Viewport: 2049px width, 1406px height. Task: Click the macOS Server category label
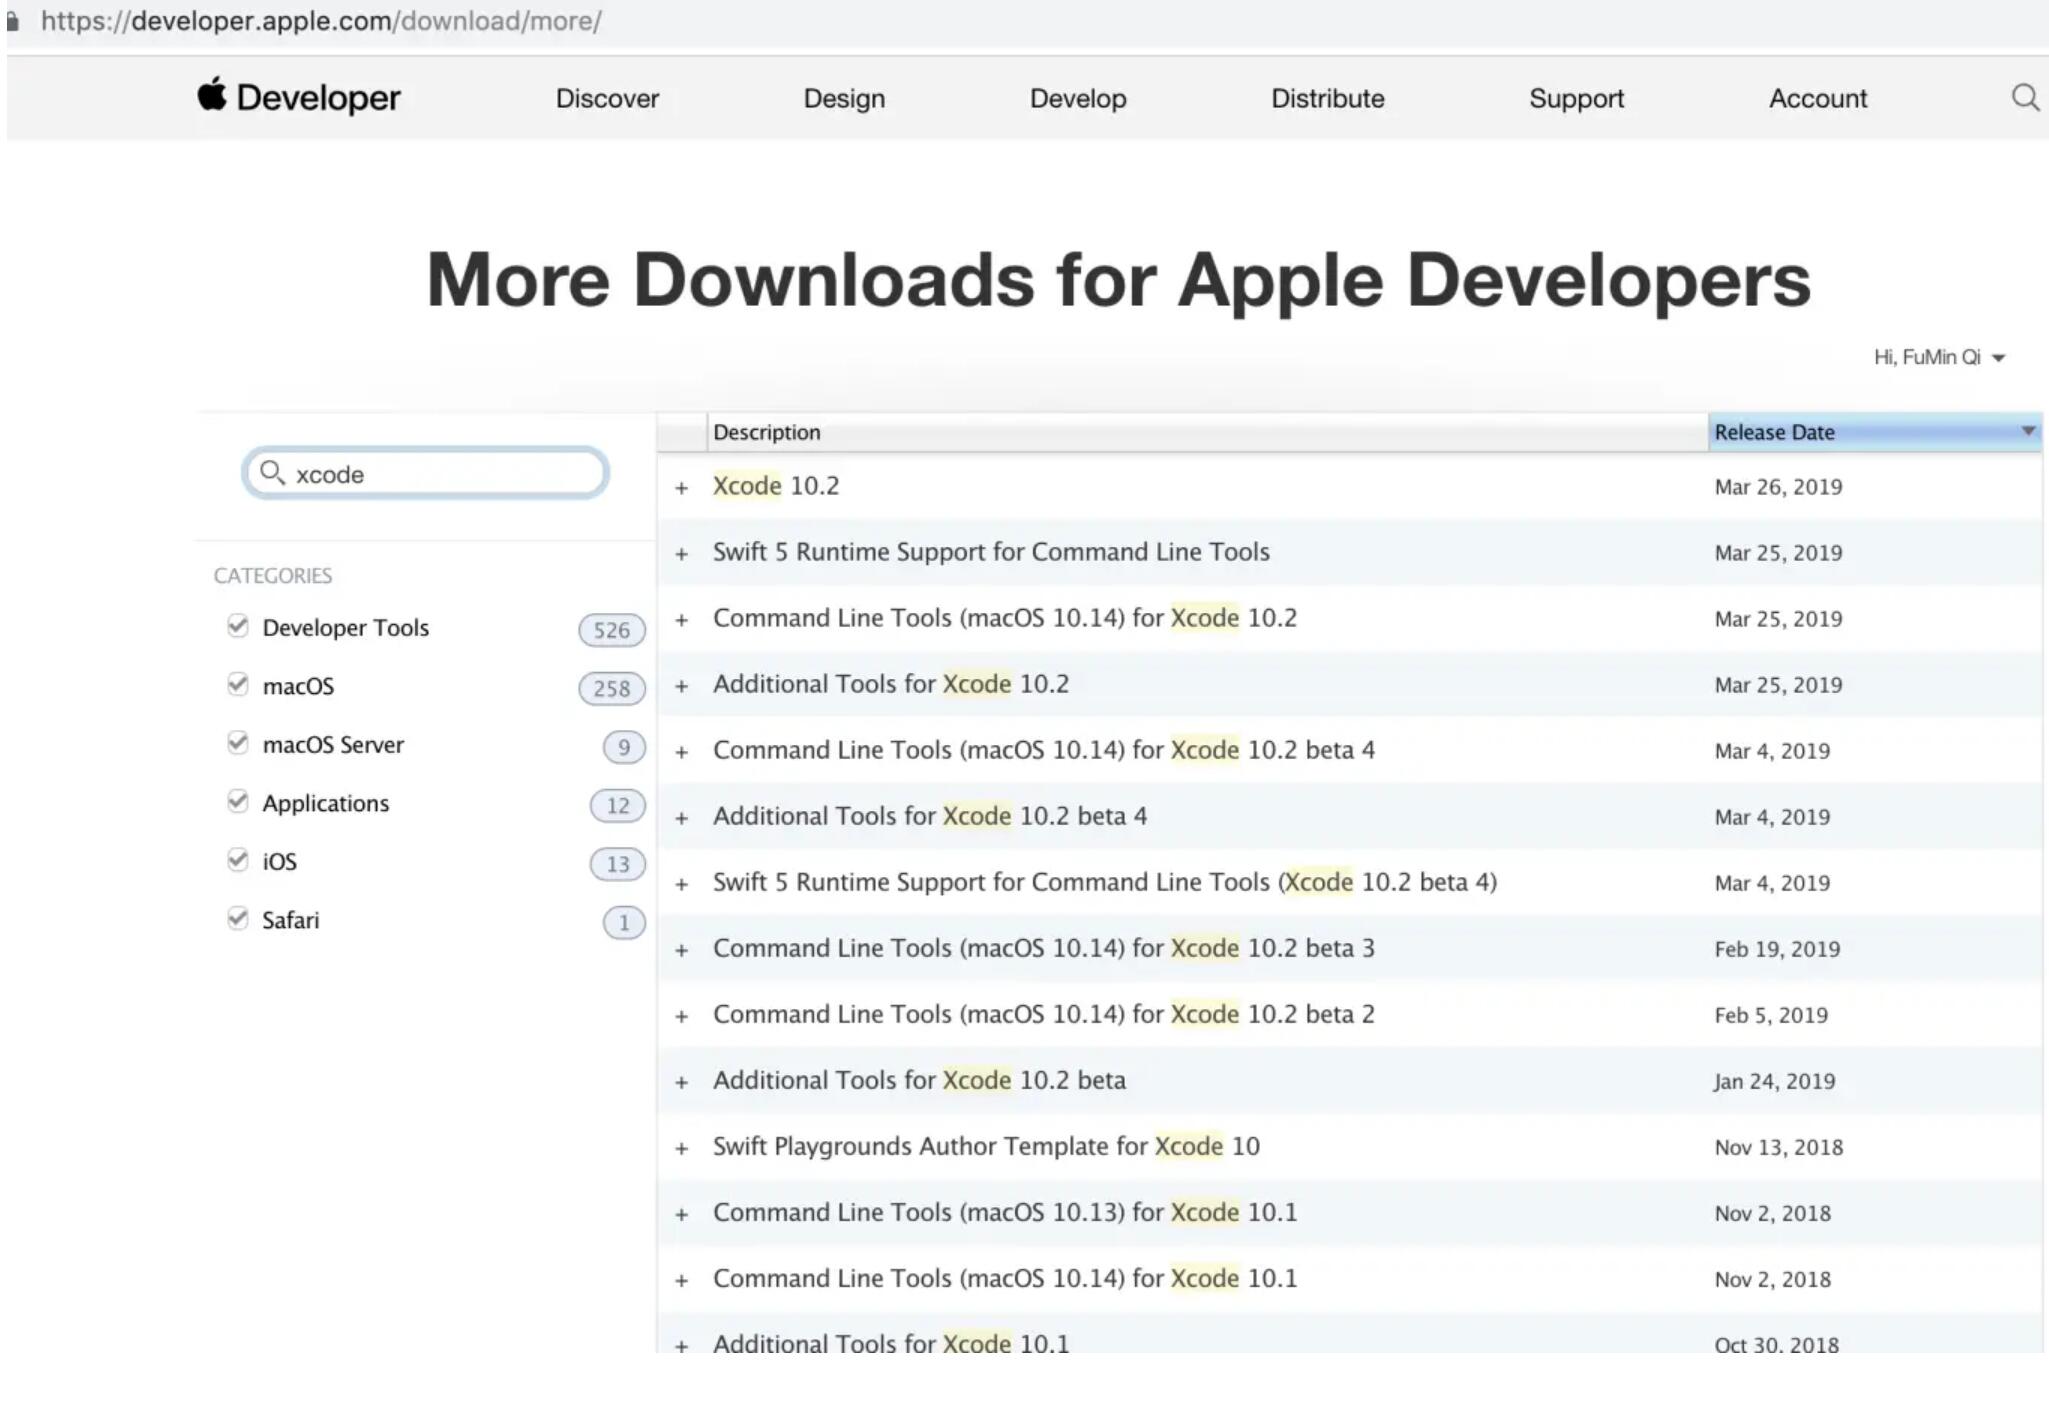(x=333, y=745)
